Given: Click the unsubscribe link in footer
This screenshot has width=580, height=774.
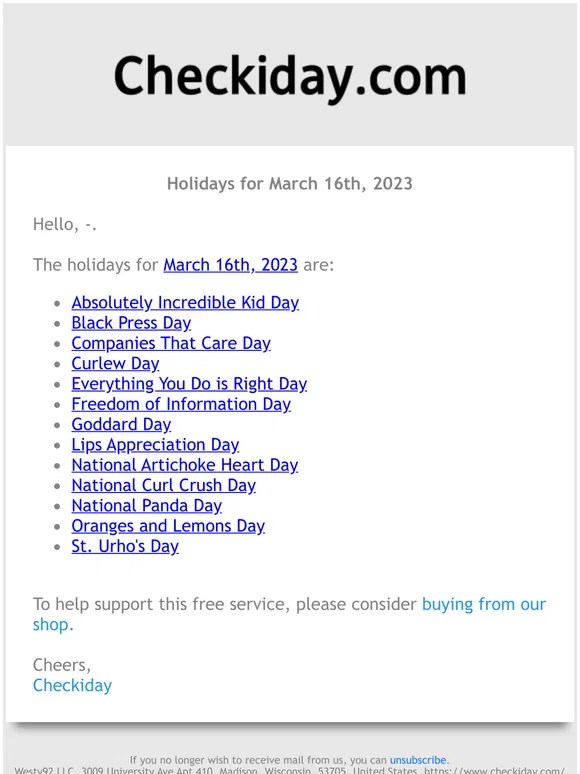Looking at the screenshot, I should 418,760.
